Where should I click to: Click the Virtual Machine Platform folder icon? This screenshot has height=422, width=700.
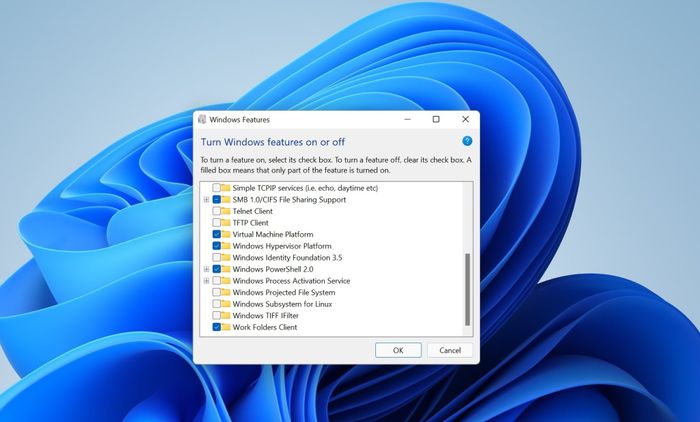pos(226,234)
